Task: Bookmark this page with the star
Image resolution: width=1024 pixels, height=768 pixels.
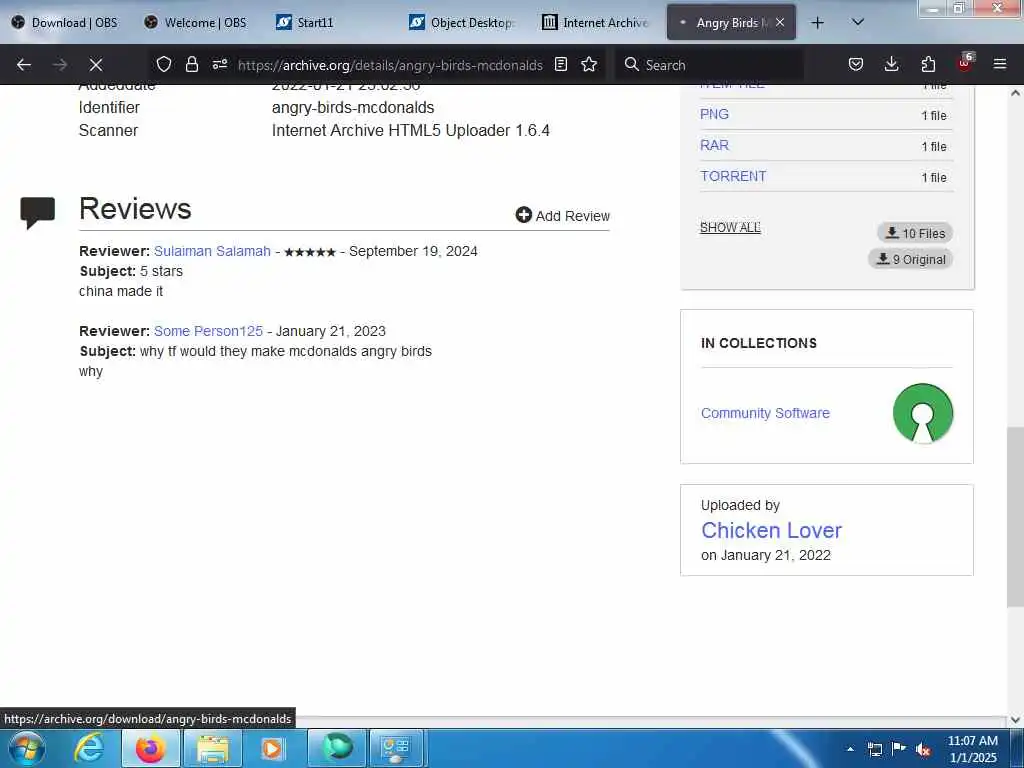Action: (x=589, y=64)
